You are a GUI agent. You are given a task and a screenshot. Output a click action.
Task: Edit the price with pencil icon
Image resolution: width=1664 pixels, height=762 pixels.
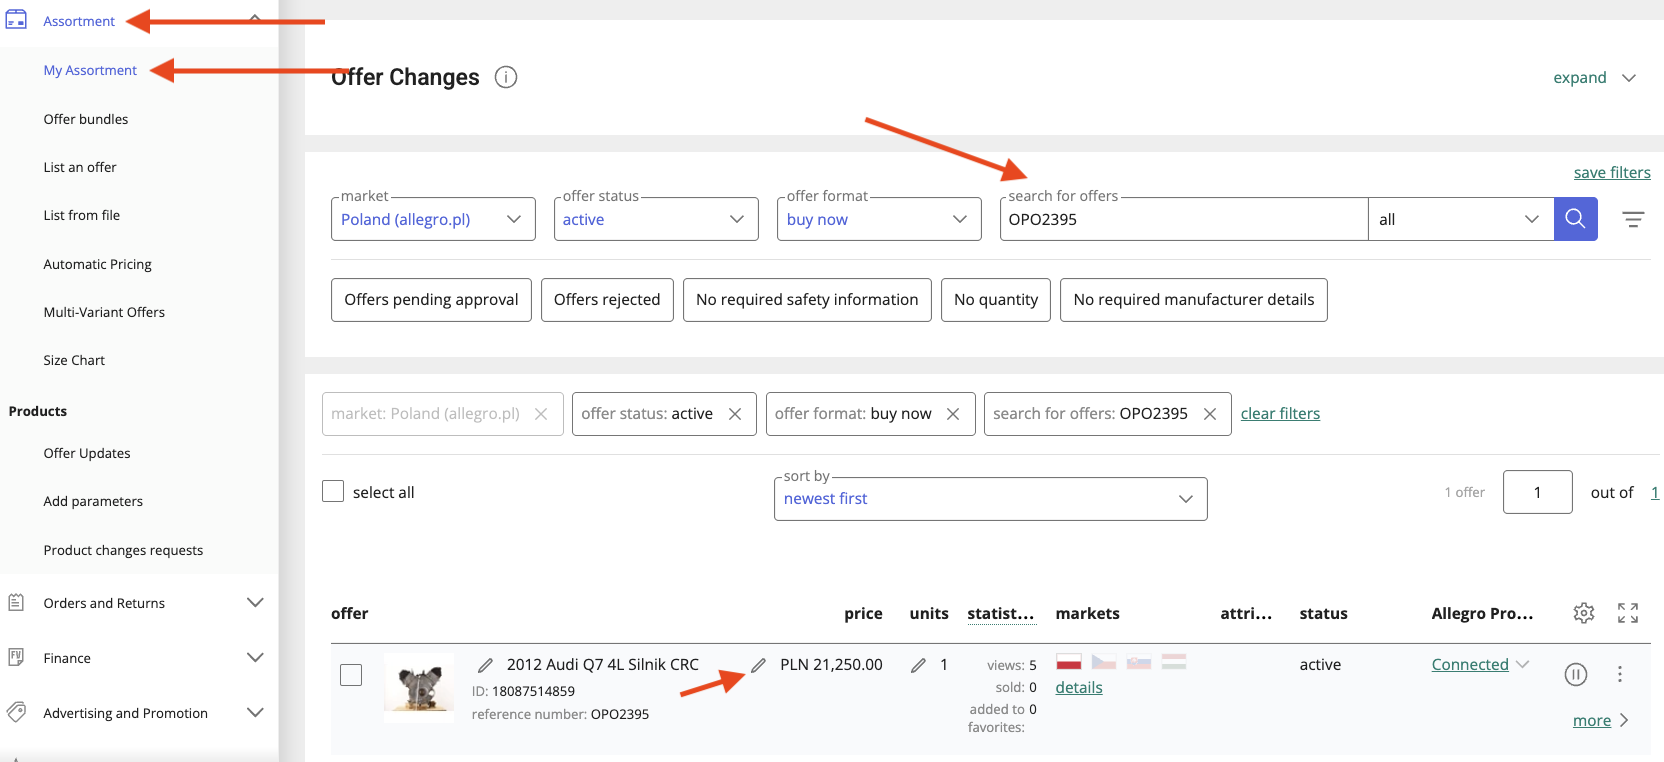759,665
